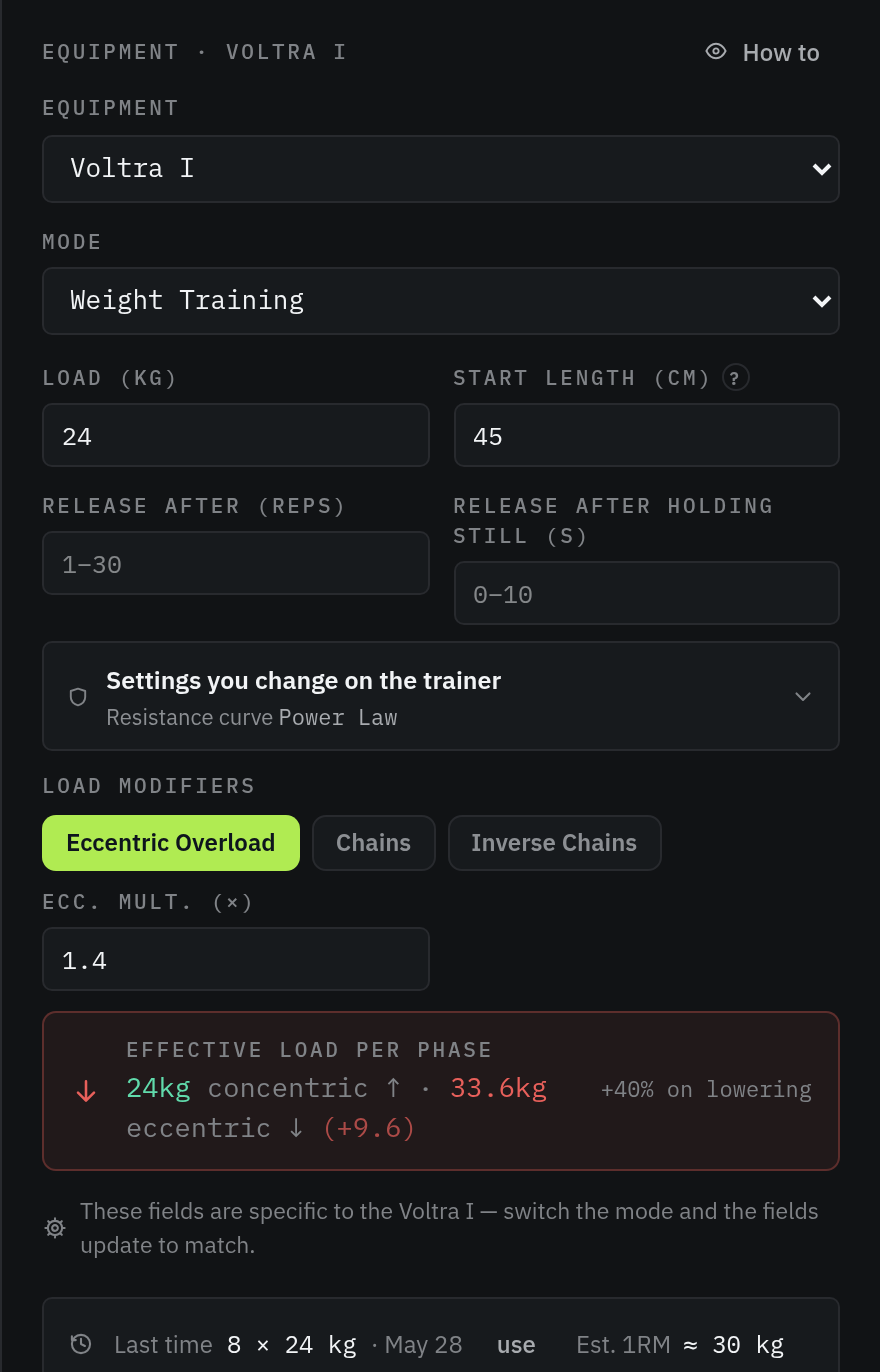Click the Ecc. Mult. field showing 1.4

coord(236,959)
